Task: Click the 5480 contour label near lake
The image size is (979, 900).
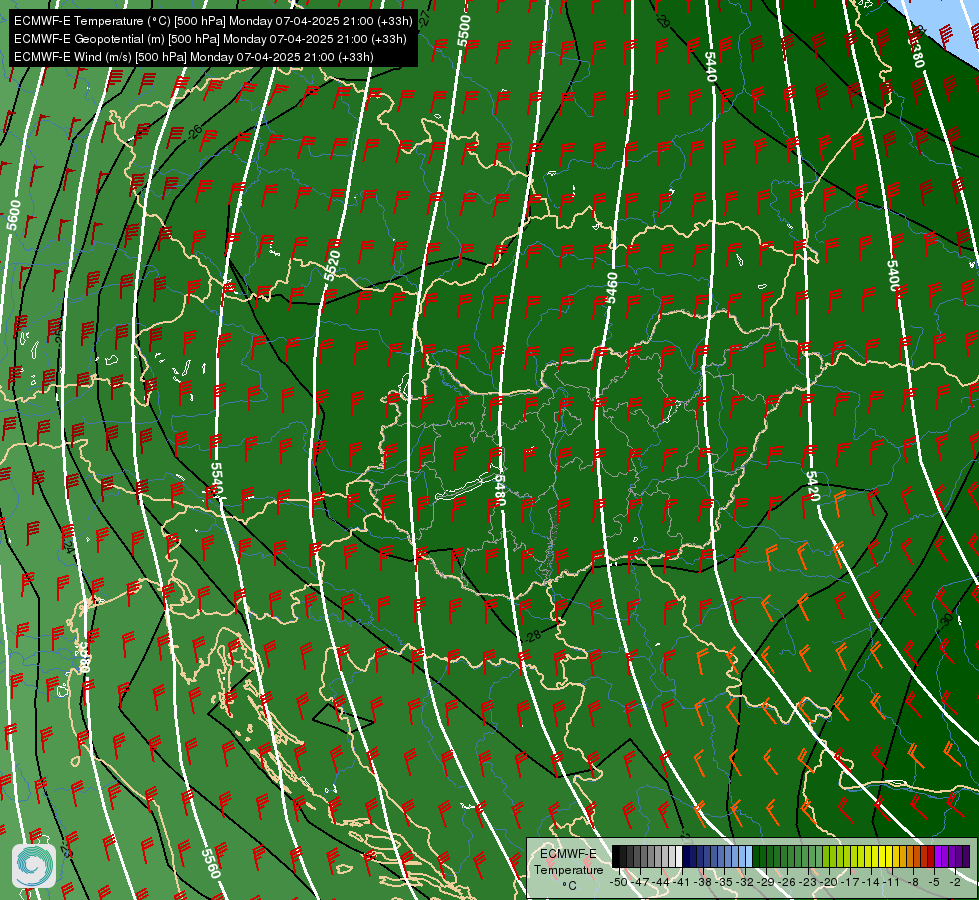Action: 499,490
